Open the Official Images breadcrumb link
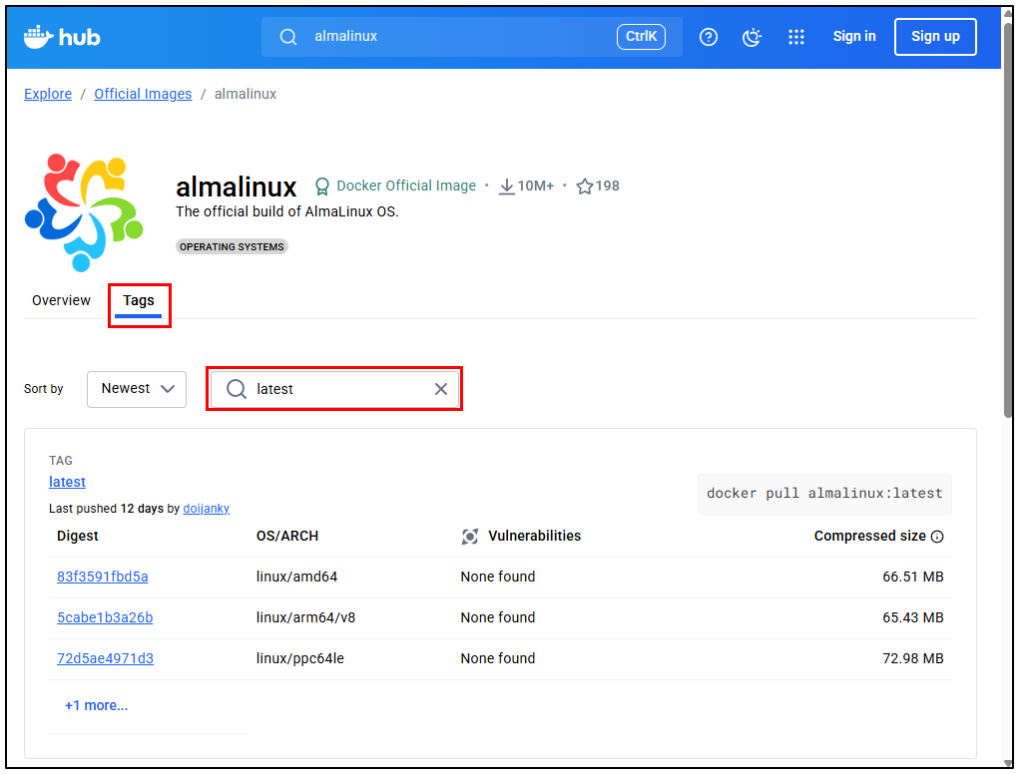 pos(143,94)
